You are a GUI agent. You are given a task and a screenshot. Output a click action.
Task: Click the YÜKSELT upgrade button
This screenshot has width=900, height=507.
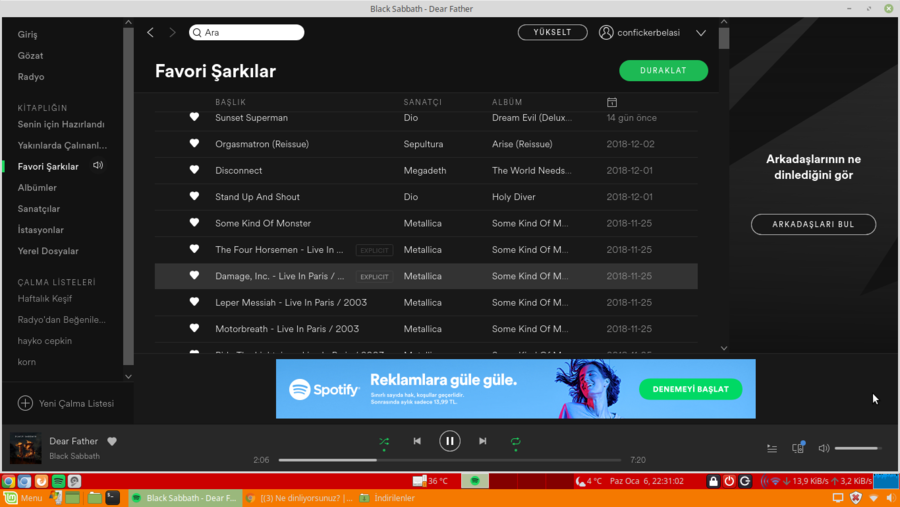coord(552,32)
